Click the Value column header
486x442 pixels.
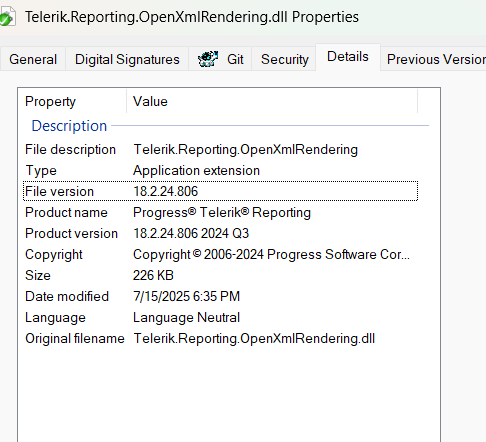coord(272,101)
